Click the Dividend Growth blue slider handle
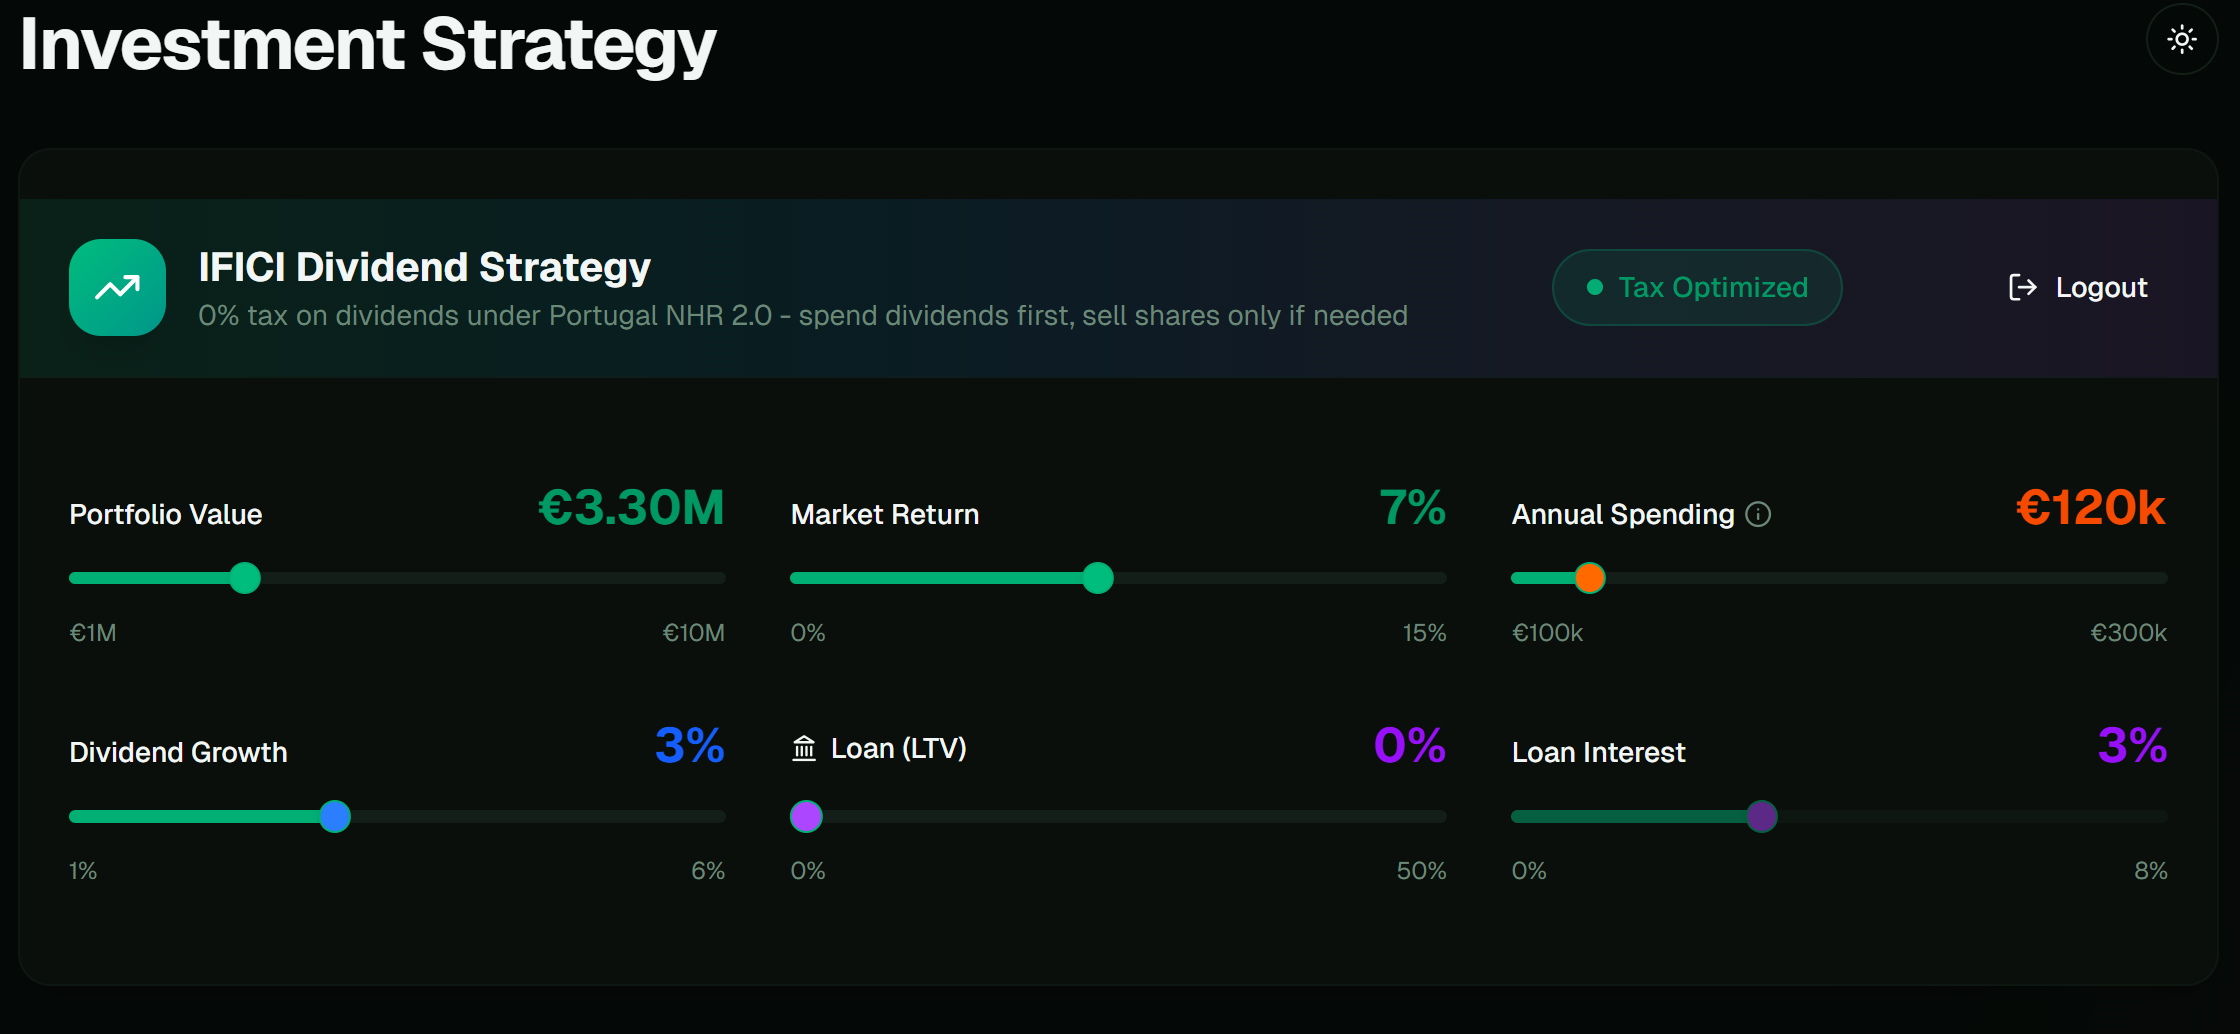2240x1034 pixels. click(x=335, y=816)
